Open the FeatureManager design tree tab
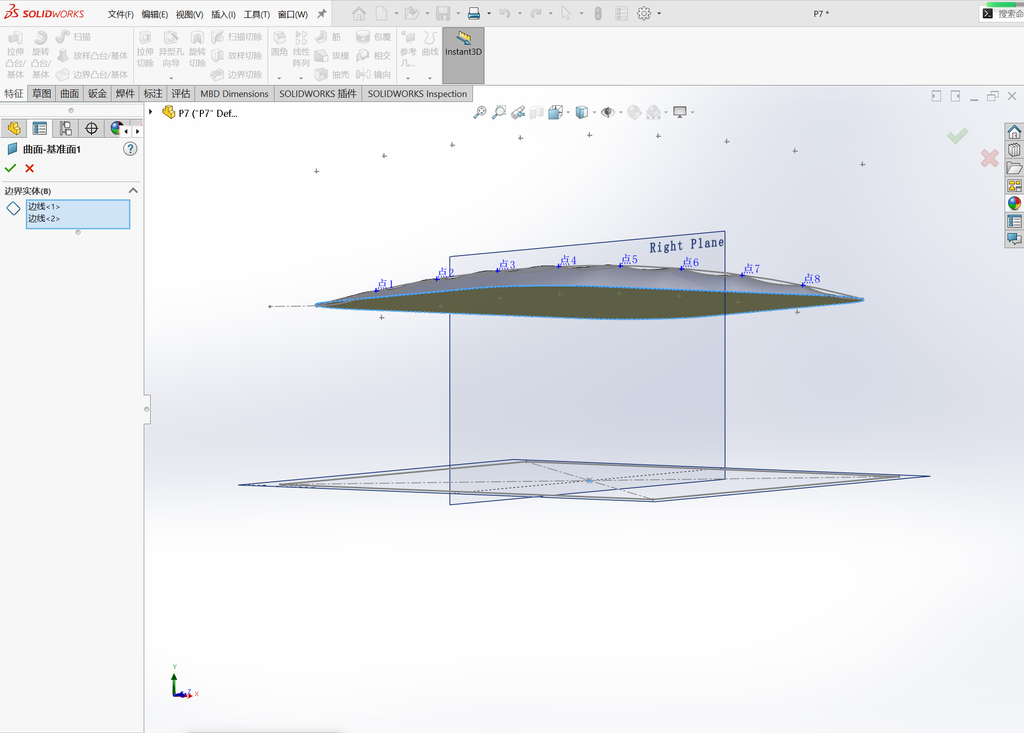The width and height of the screenshot is (1024, 733). (x=14, y=129)
